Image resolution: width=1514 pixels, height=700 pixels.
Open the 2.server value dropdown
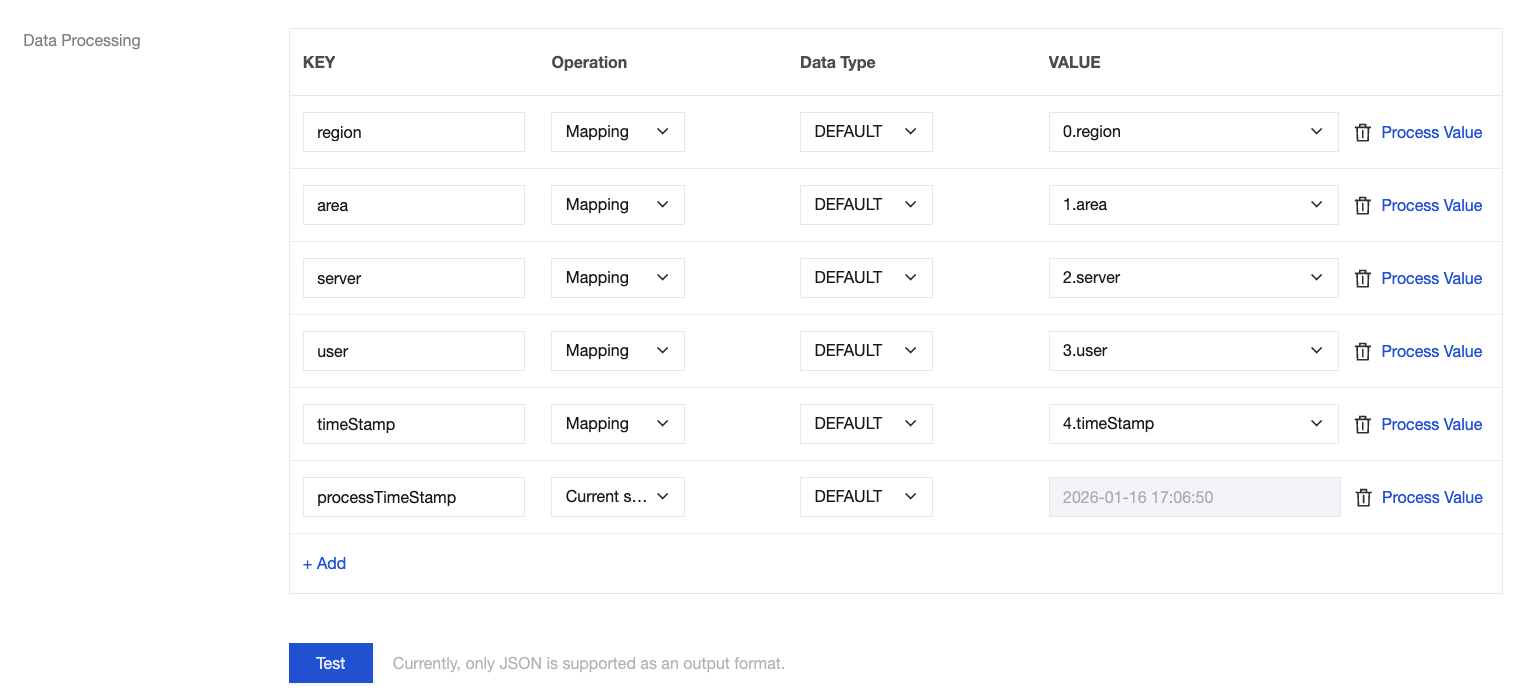click(1192, 278)
